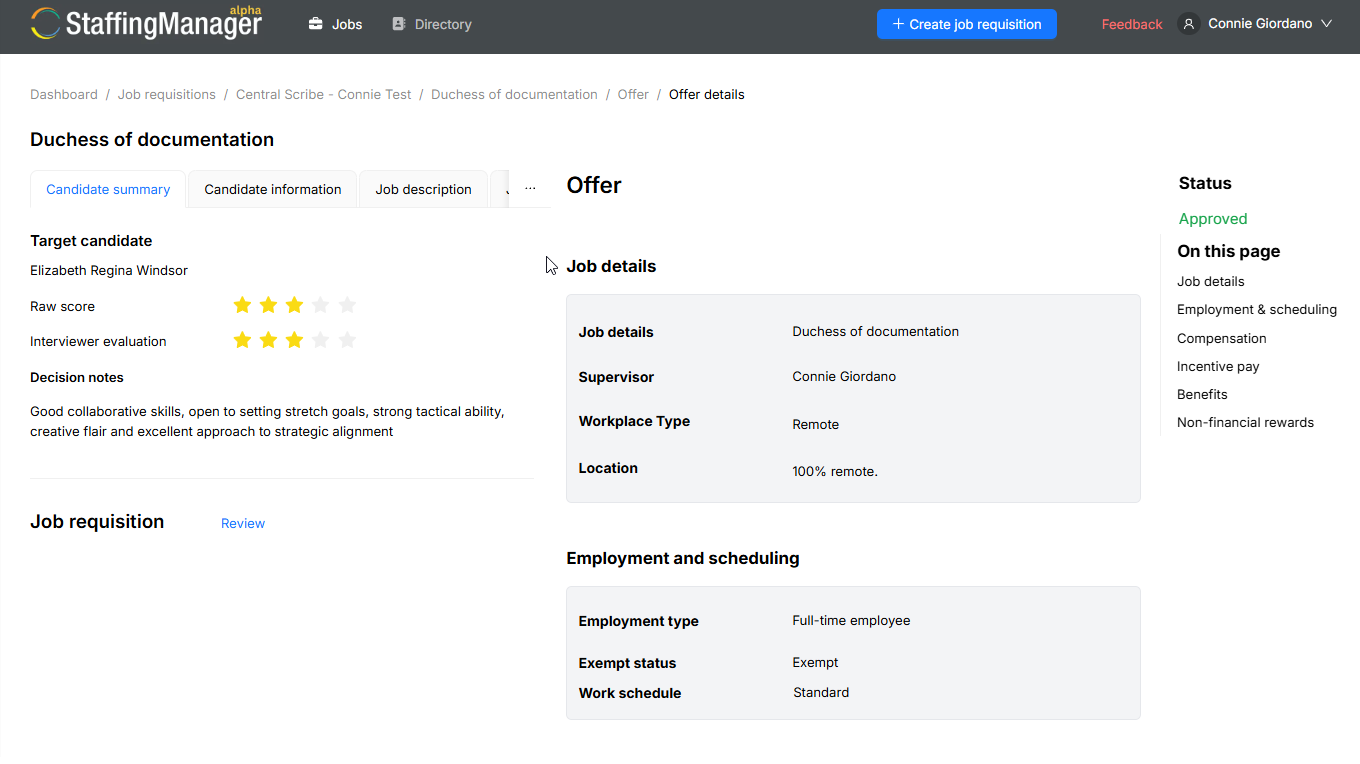Screen dimensions: 1360x764
Task: Click the Approved status text
Action: (x=1213, y=219)
